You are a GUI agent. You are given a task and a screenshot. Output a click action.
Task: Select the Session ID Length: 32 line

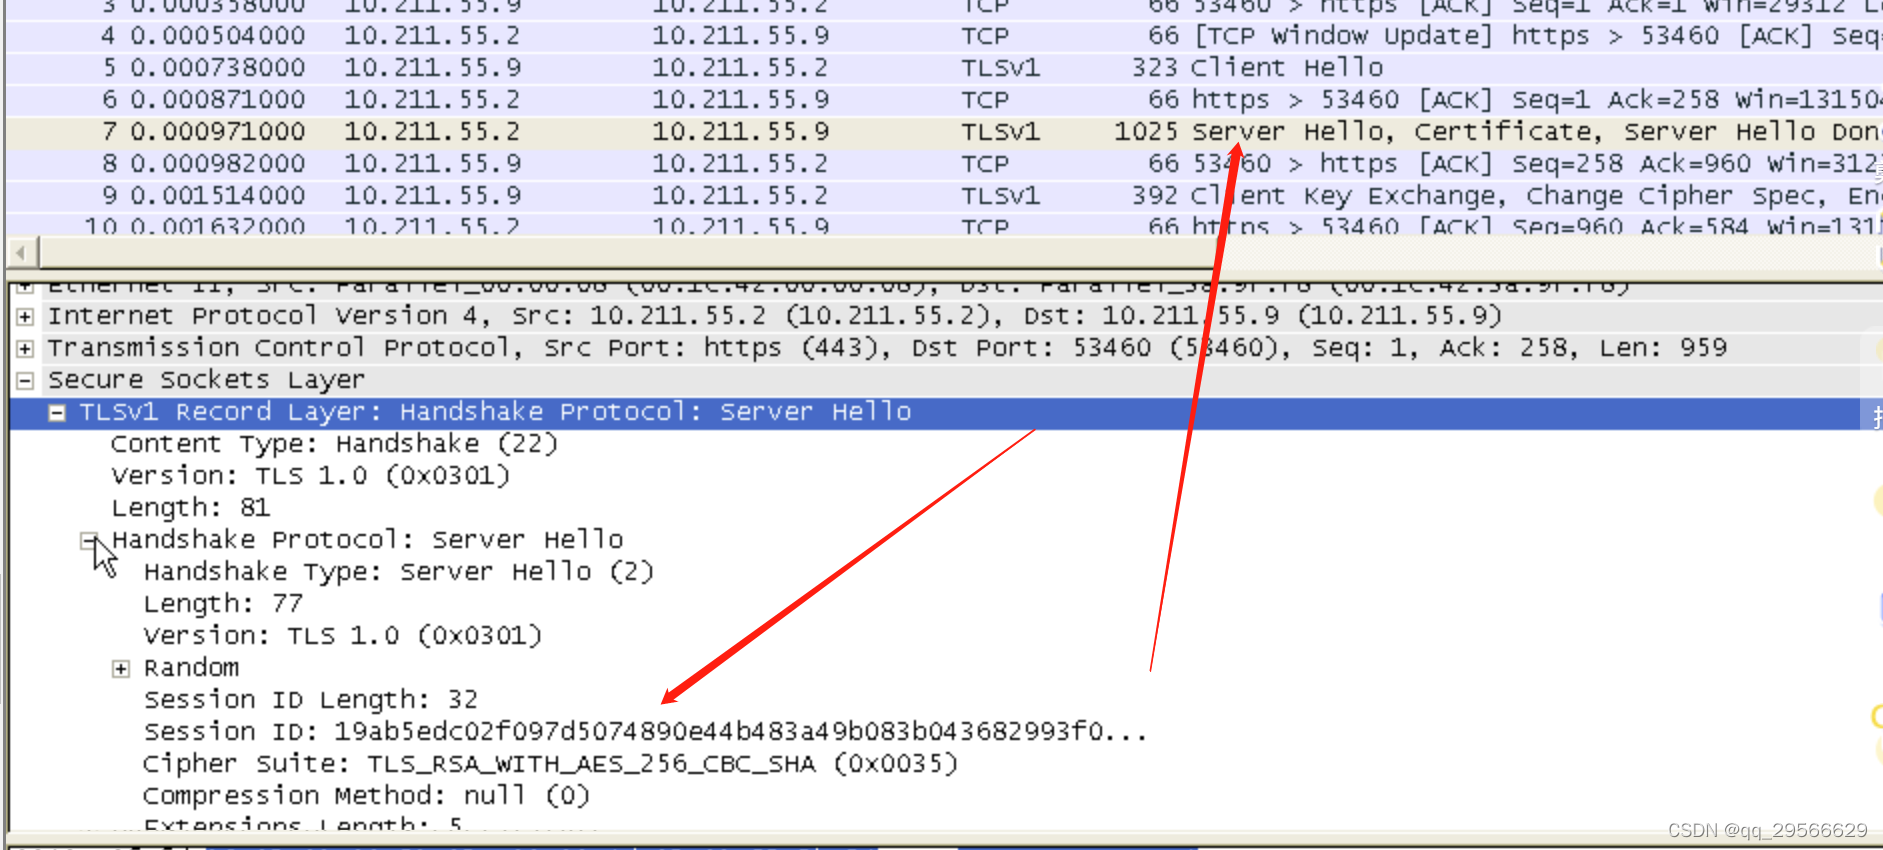310,700
